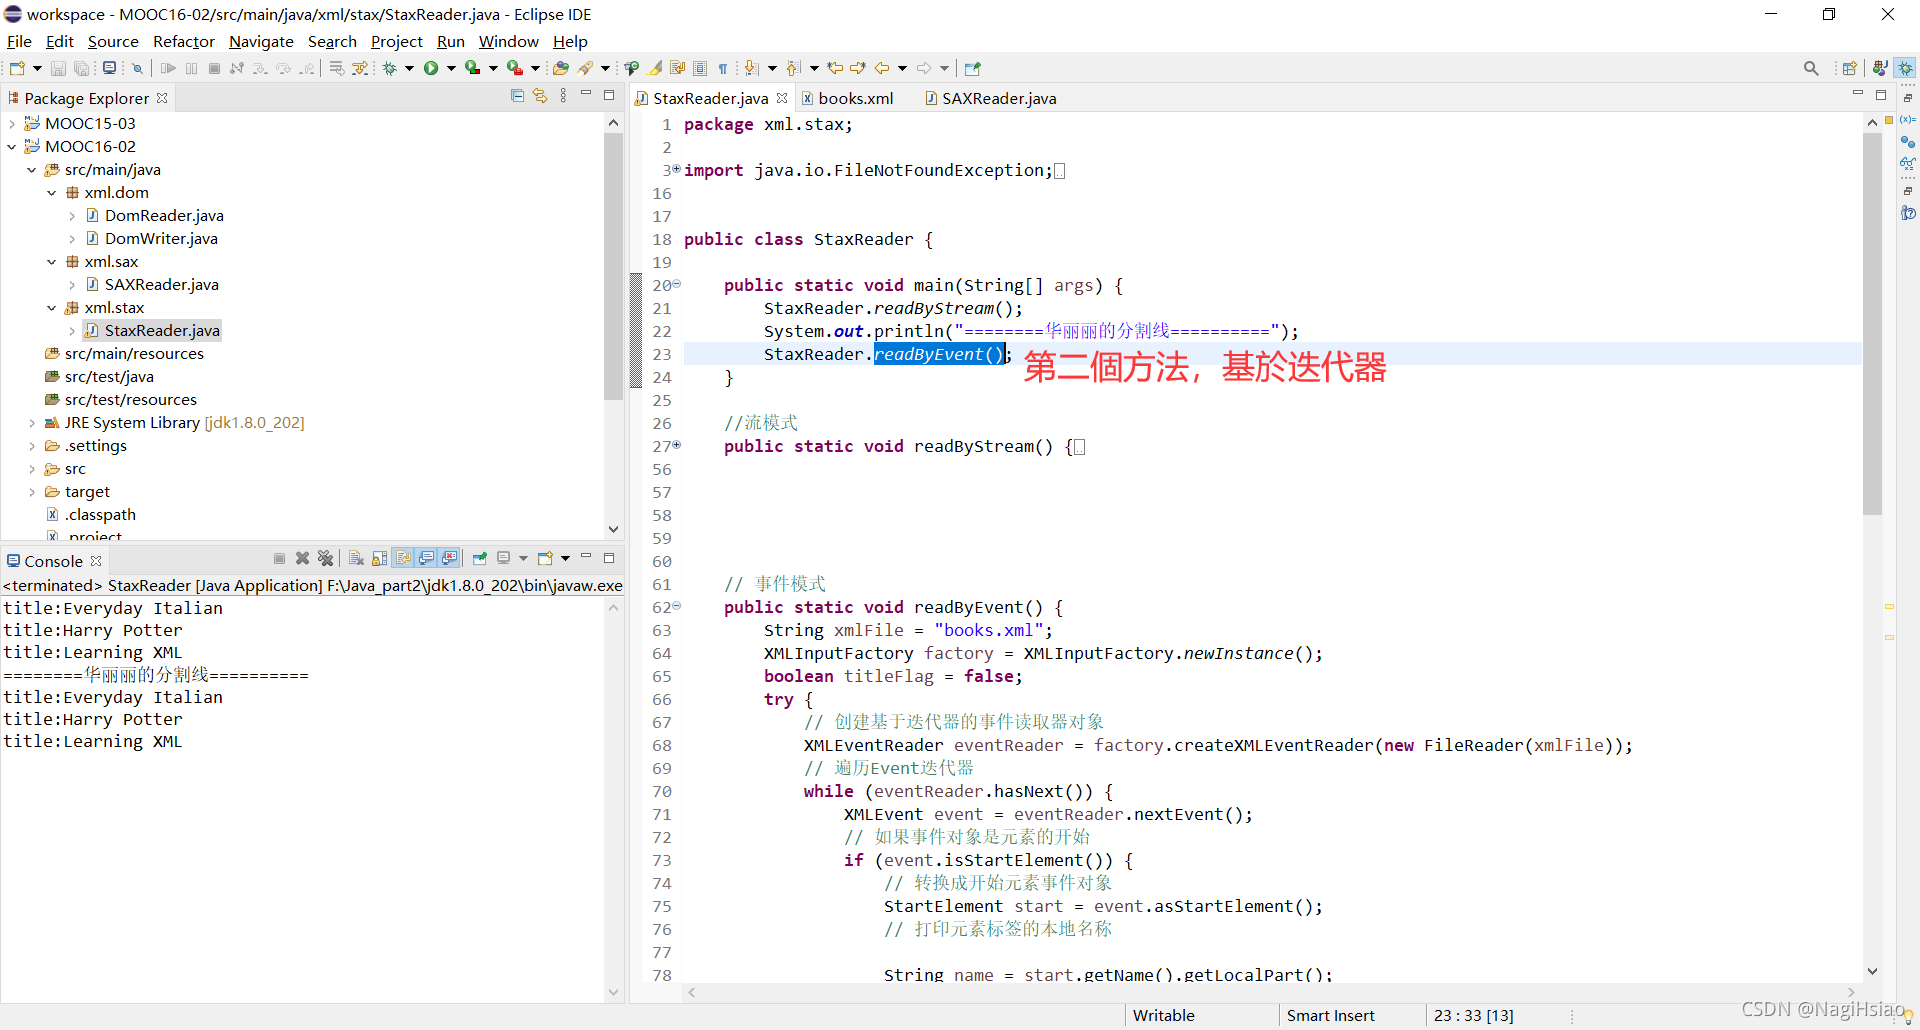Expand the MOOC15-03 project
The height and width of the screenshot is (1030, 1920).
(11, 124)
